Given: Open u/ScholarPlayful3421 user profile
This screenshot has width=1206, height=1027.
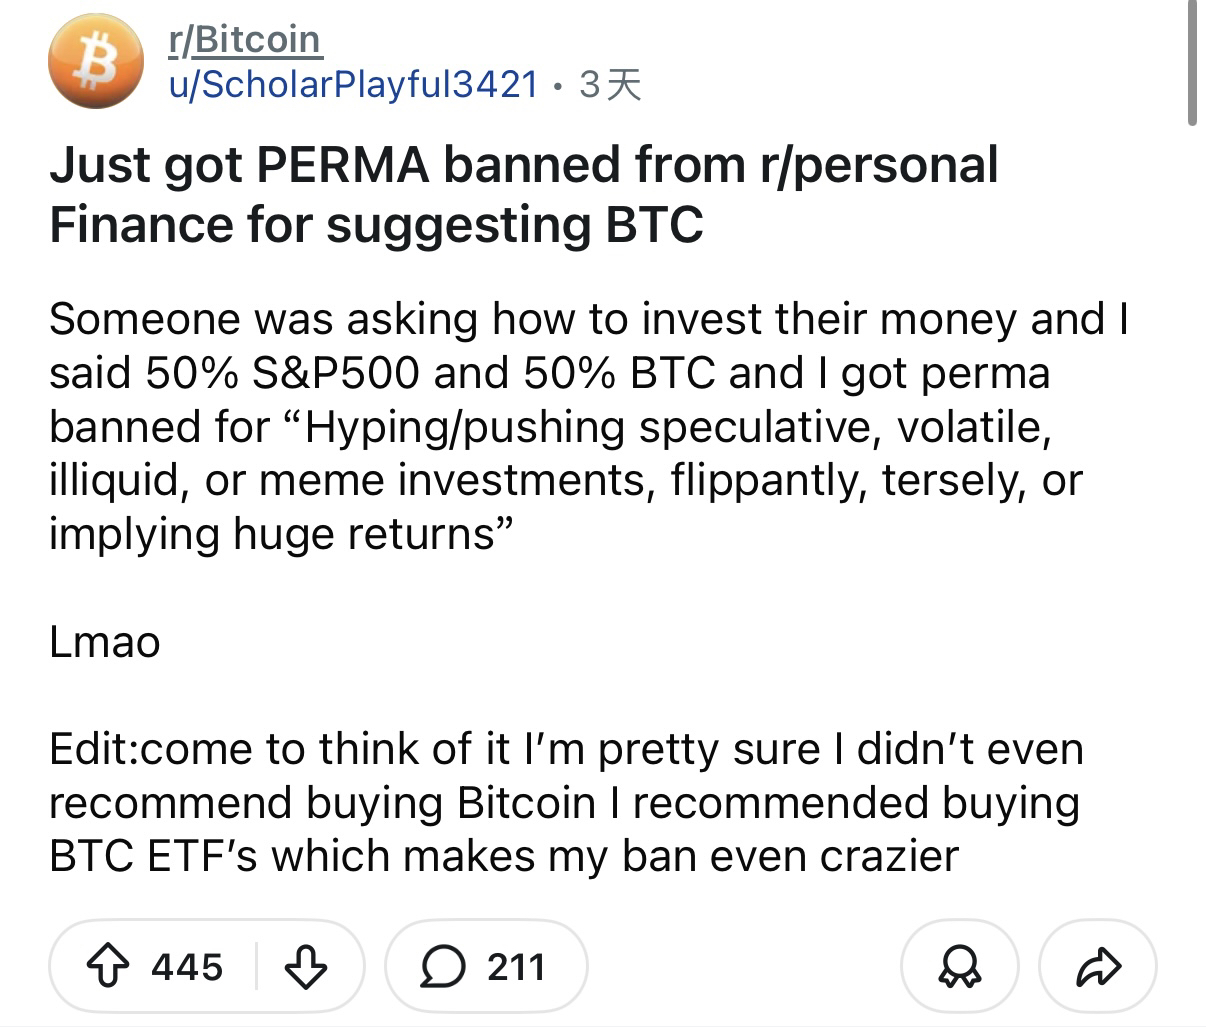Looking at the screenshot, I should pos(353,85).
